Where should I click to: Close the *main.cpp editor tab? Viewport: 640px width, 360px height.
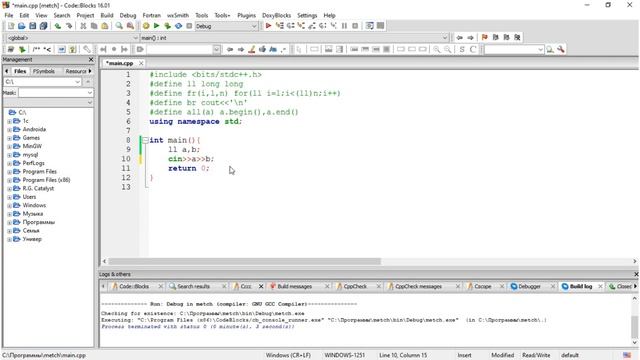[x=141, y=63]
